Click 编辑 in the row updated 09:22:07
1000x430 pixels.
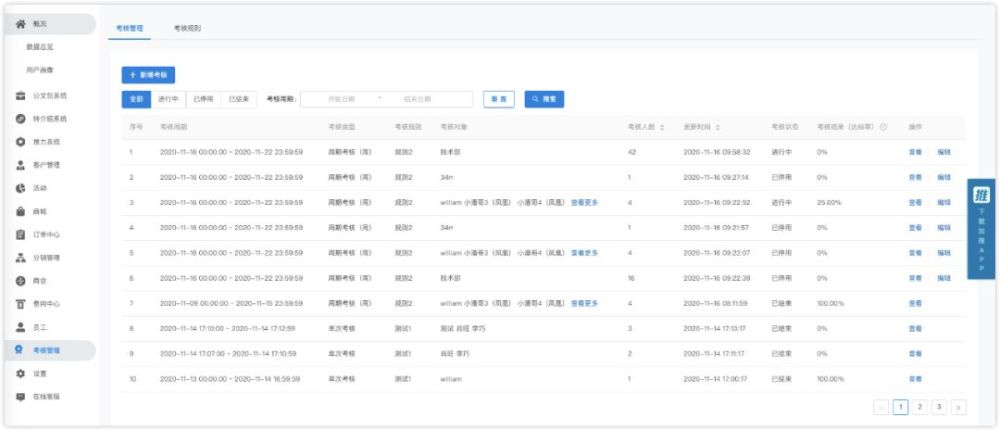click(944, 253)
